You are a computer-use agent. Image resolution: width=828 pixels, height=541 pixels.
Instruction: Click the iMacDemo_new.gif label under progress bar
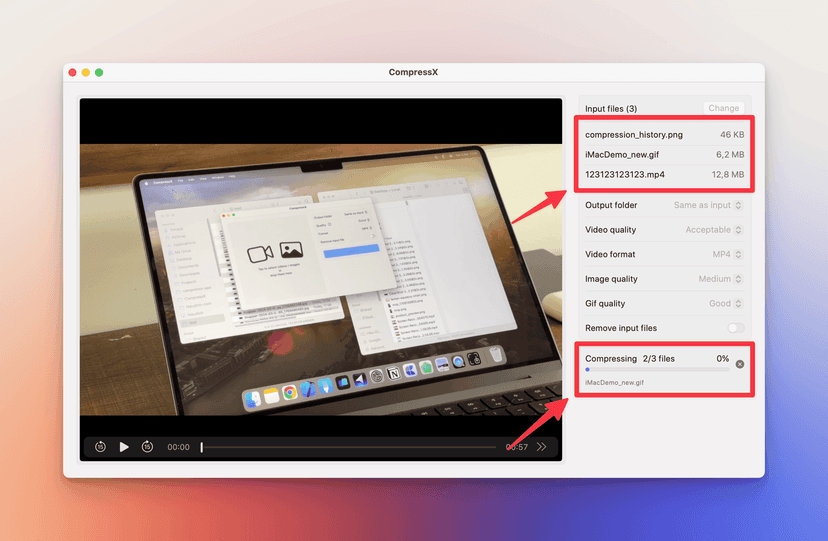point(614,382)
